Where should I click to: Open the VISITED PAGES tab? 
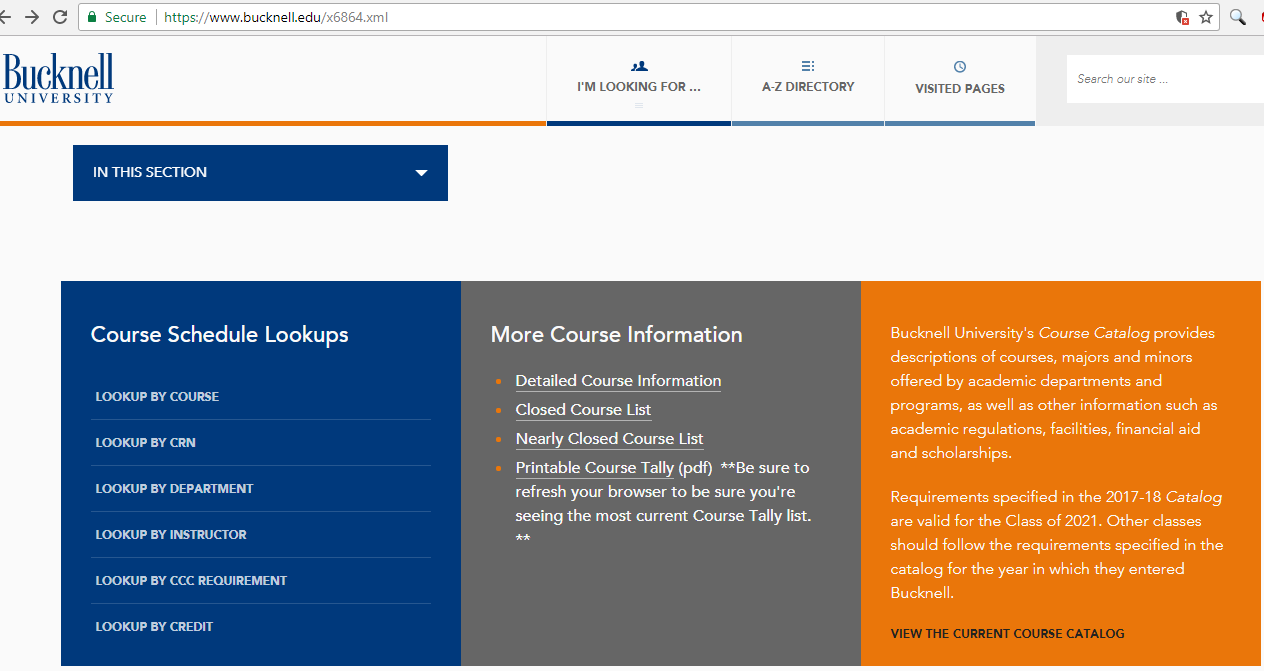[x=960, y=80]
